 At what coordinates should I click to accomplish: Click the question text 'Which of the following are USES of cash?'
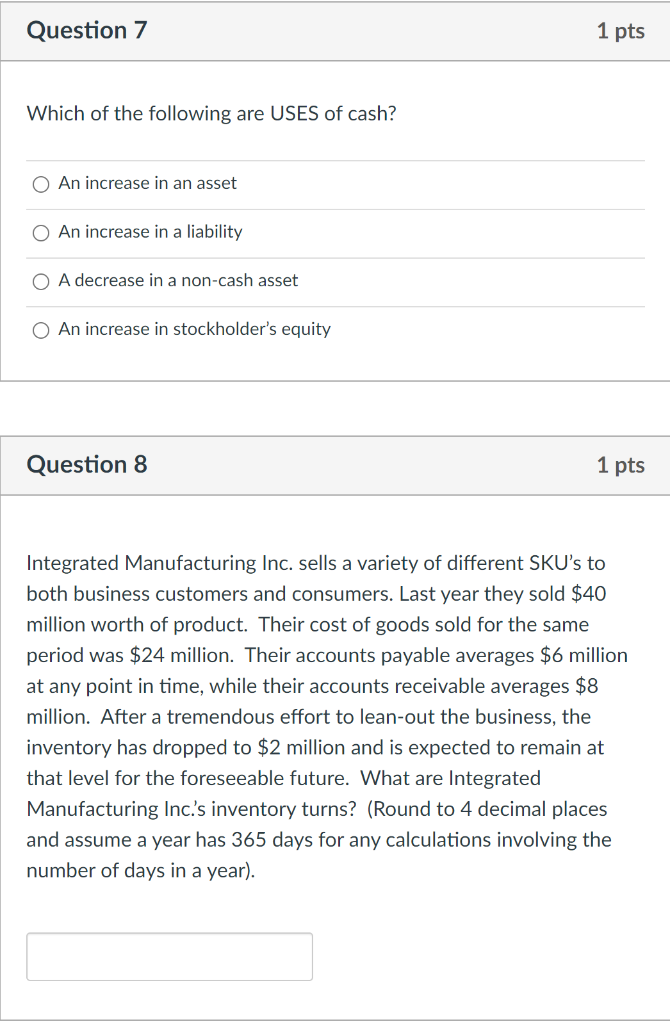pos(211,113)
